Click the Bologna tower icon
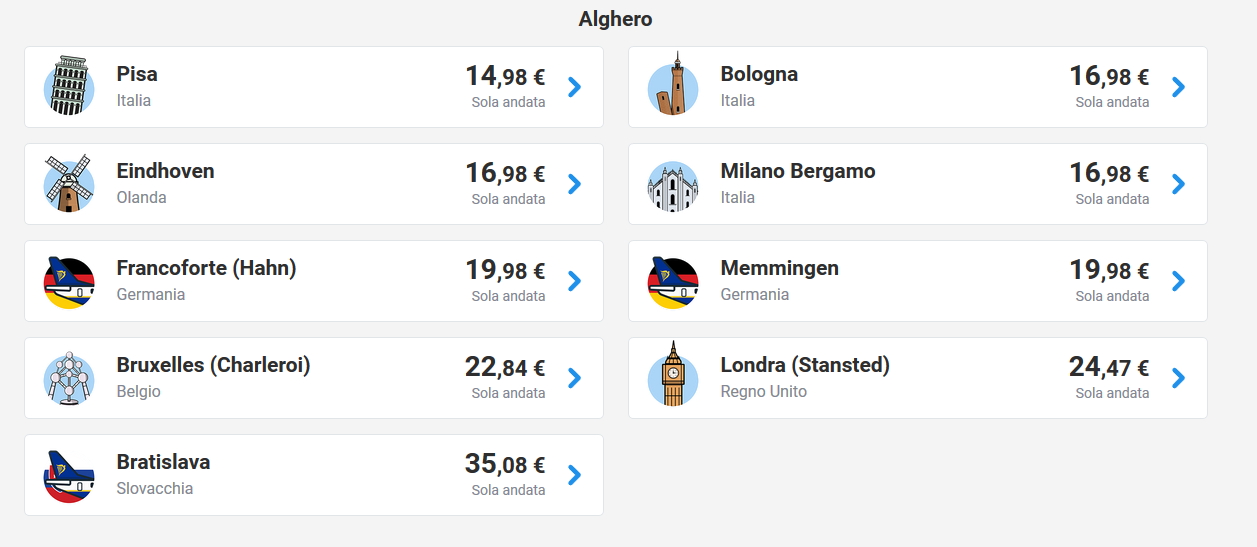The width and height of the screenshot is (1257, 547). (673, 86)
